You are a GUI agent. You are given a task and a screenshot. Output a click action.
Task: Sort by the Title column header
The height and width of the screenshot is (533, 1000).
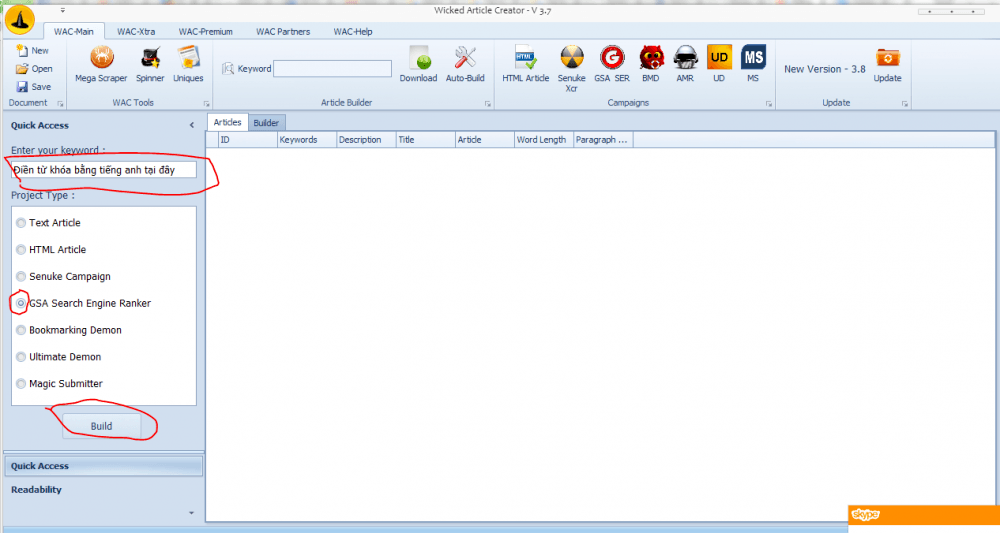click(x=425, y=140)
